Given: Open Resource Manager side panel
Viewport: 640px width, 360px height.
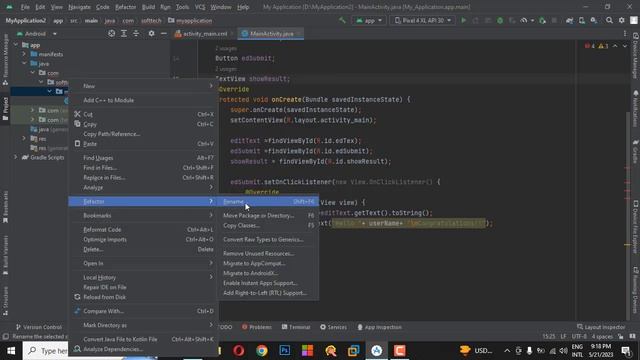Looking at the screenshot, I should pyautogui.click(x=5, y=59).
